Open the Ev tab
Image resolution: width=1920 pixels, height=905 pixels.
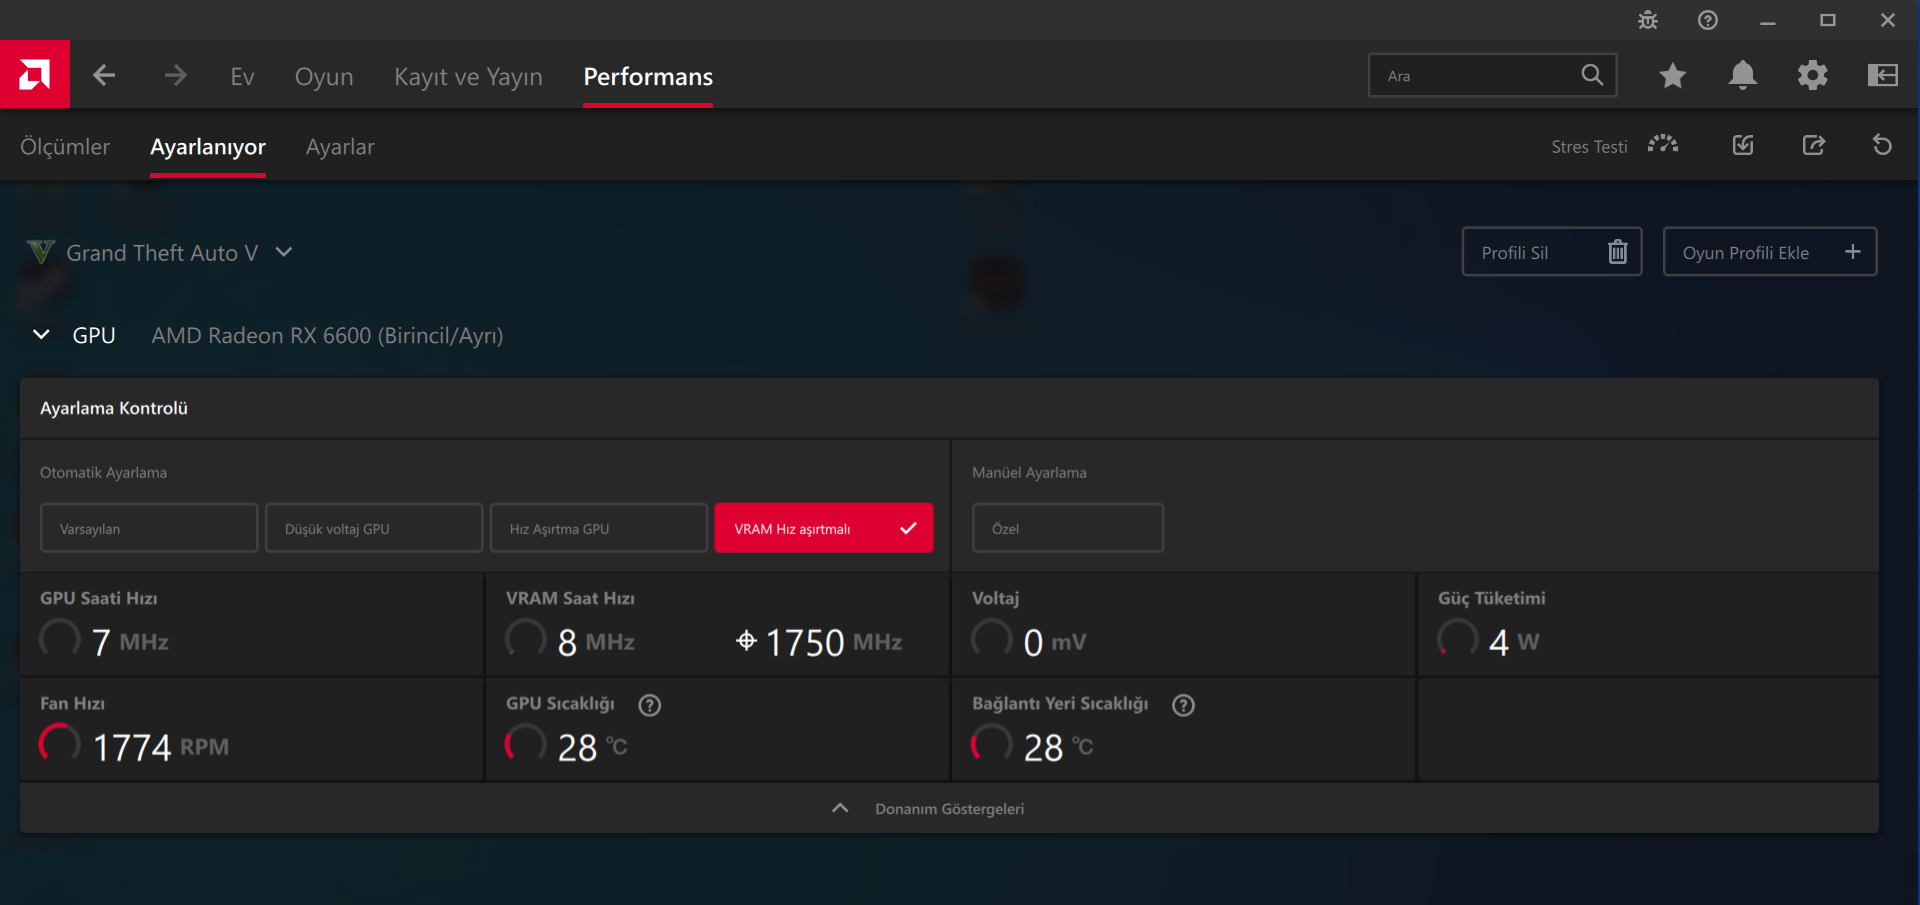click(x=242, y=76)
